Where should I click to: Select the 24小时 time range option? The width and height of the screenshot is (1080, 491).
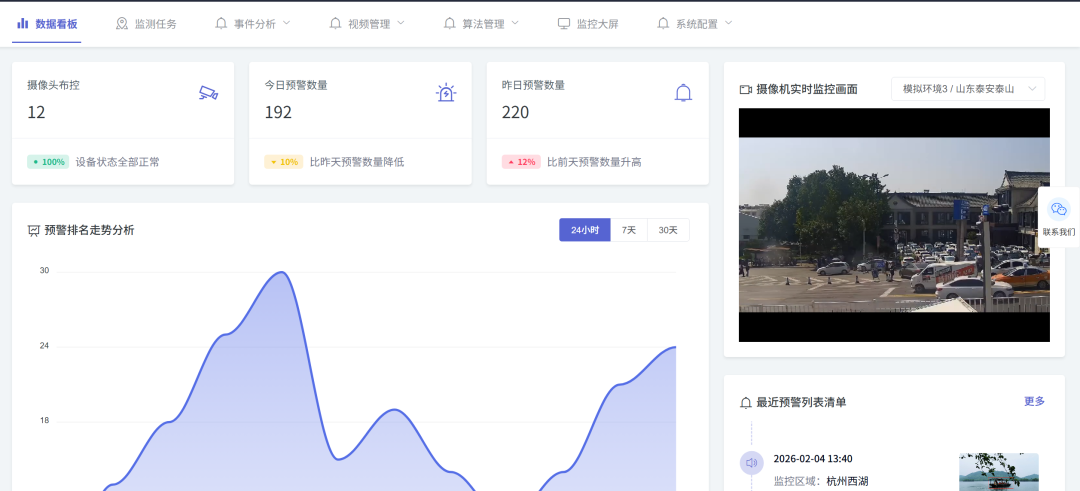[584, 230]
